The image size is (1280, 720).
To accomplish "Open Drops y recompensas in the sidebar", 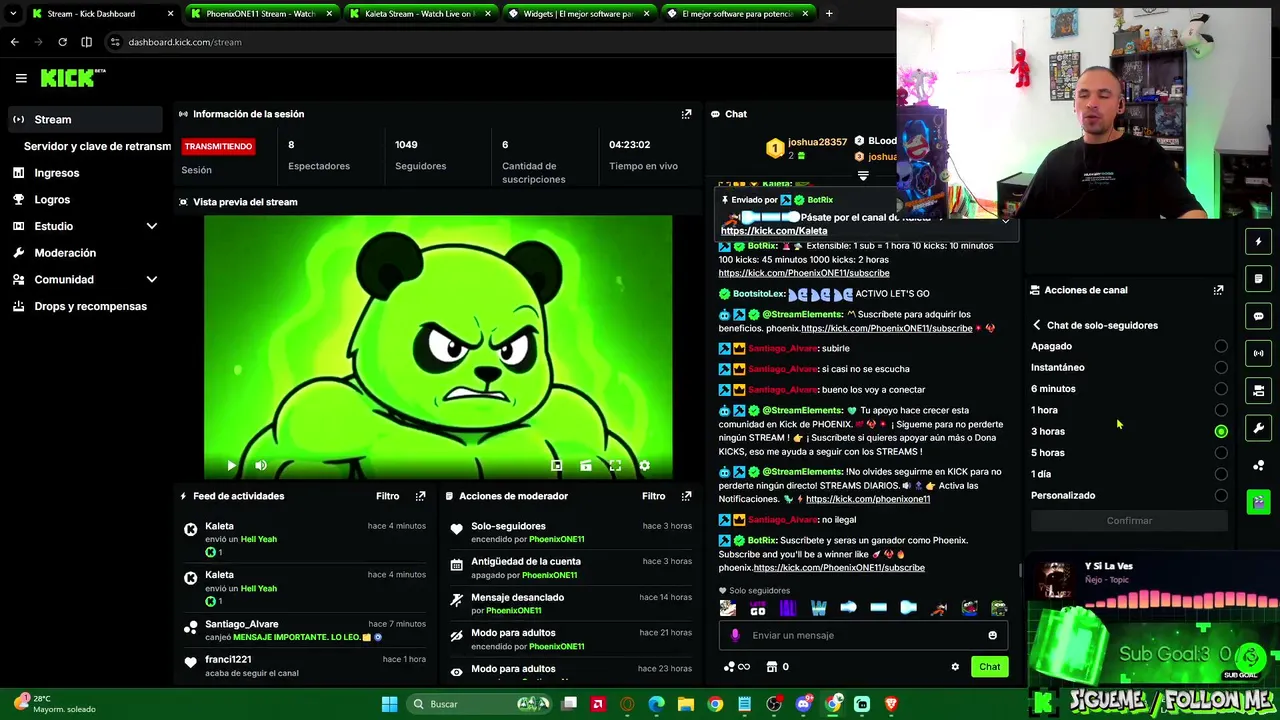I will 83,306.
